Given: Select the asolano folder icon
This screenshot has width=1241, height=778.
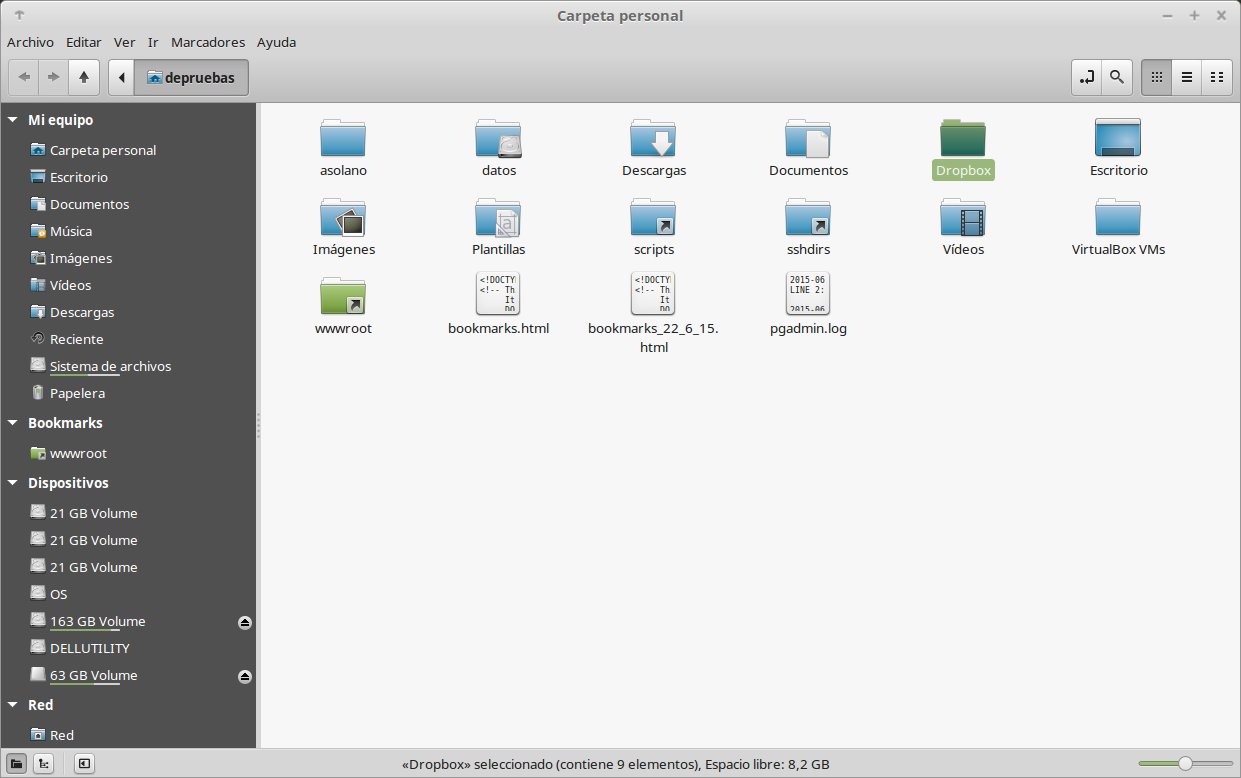Looking at the screenshot, I should pyautogui.click(x=343, y=138).
